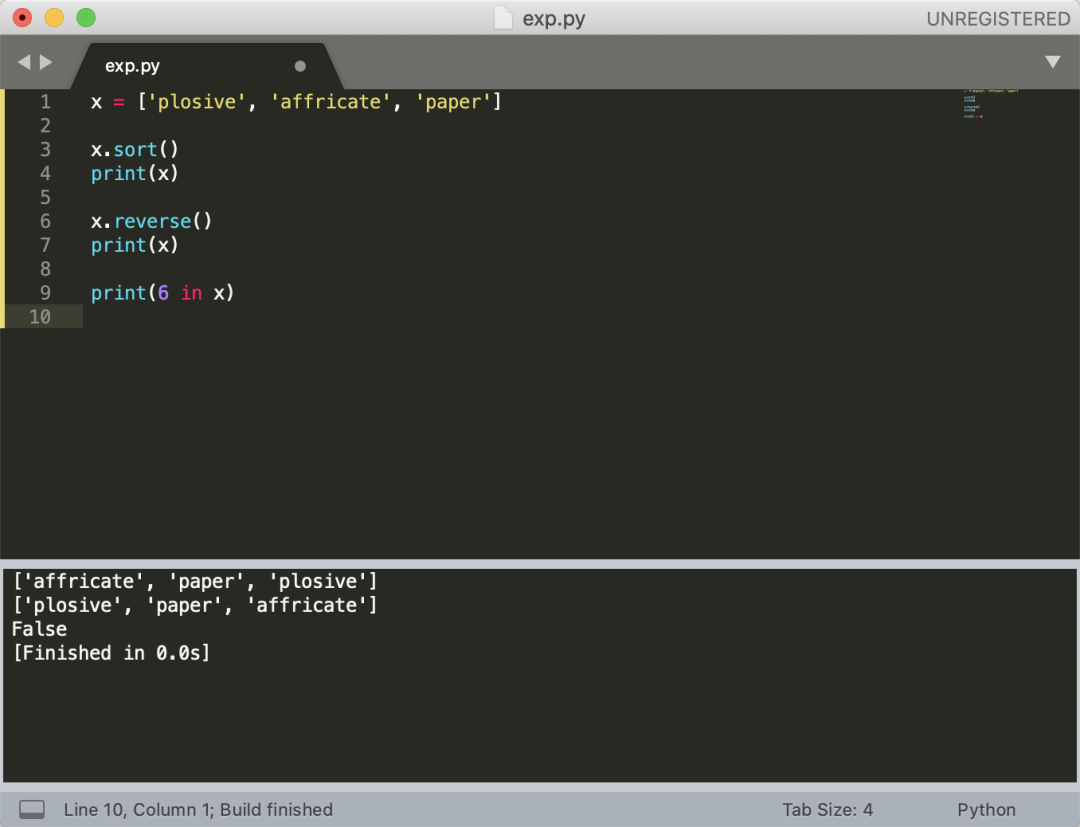Click the [Finished in 0.0s] output line
This screenshot has height=827, width=1080.
[111, 653]
